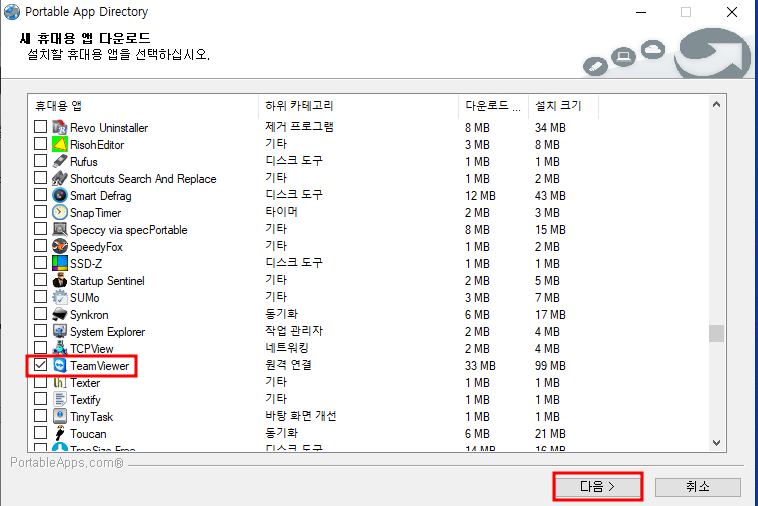758x506 pixels.
Task: Click the SSD-Z icon
Action: (59, 263)
